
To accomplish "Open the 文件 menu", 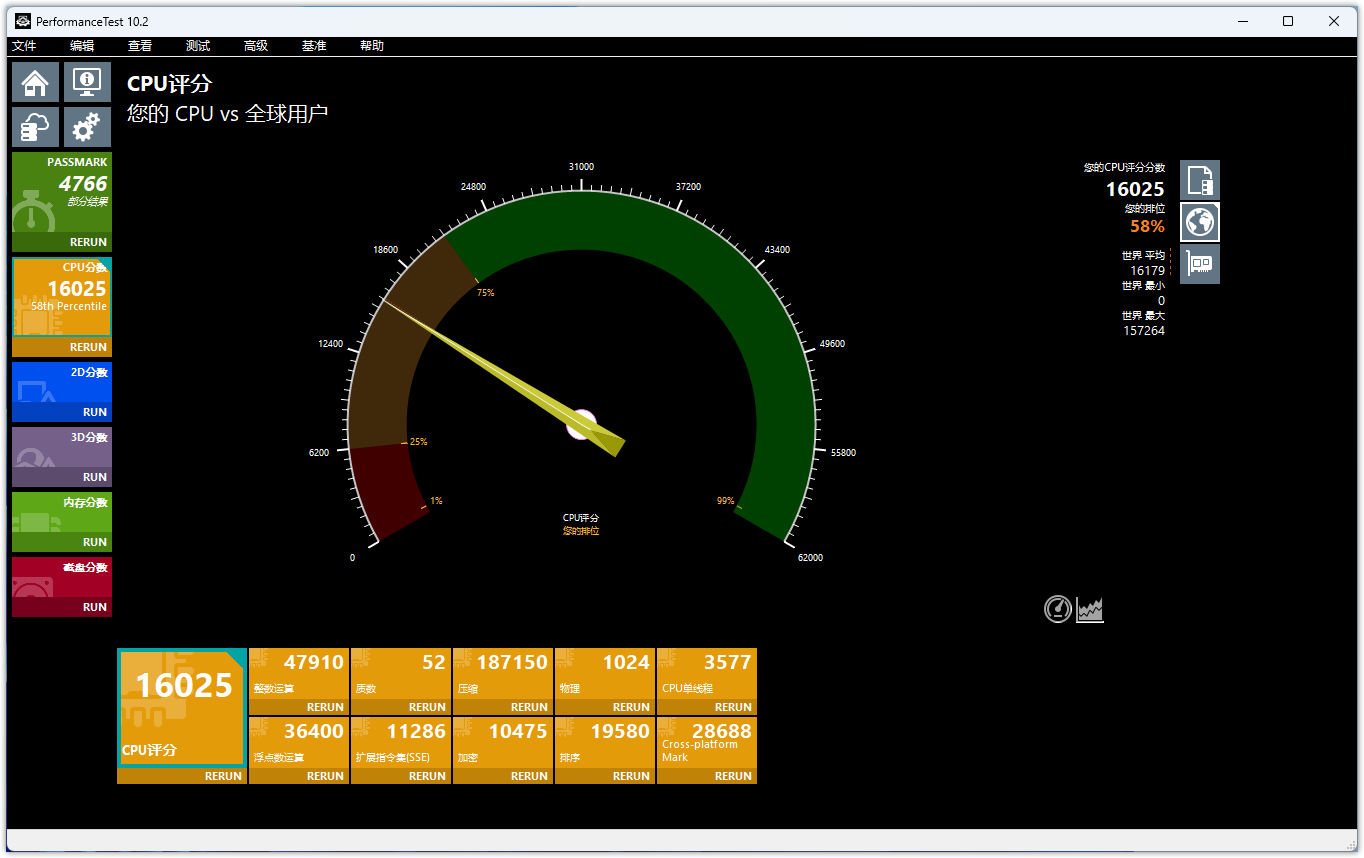I will pos(24,46).
